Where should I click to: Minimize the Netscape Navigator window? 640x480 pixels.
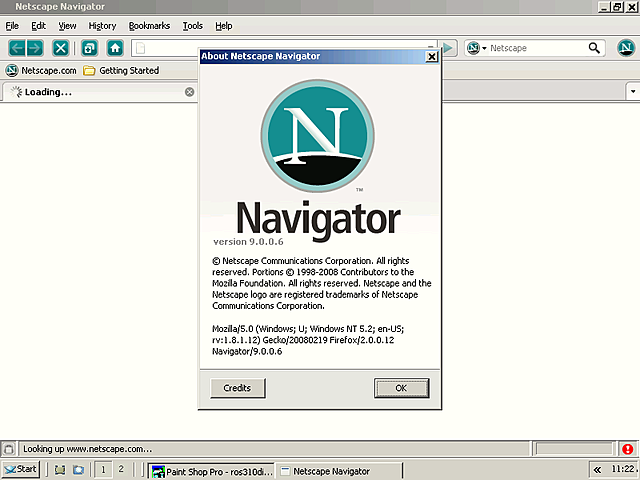604,7
